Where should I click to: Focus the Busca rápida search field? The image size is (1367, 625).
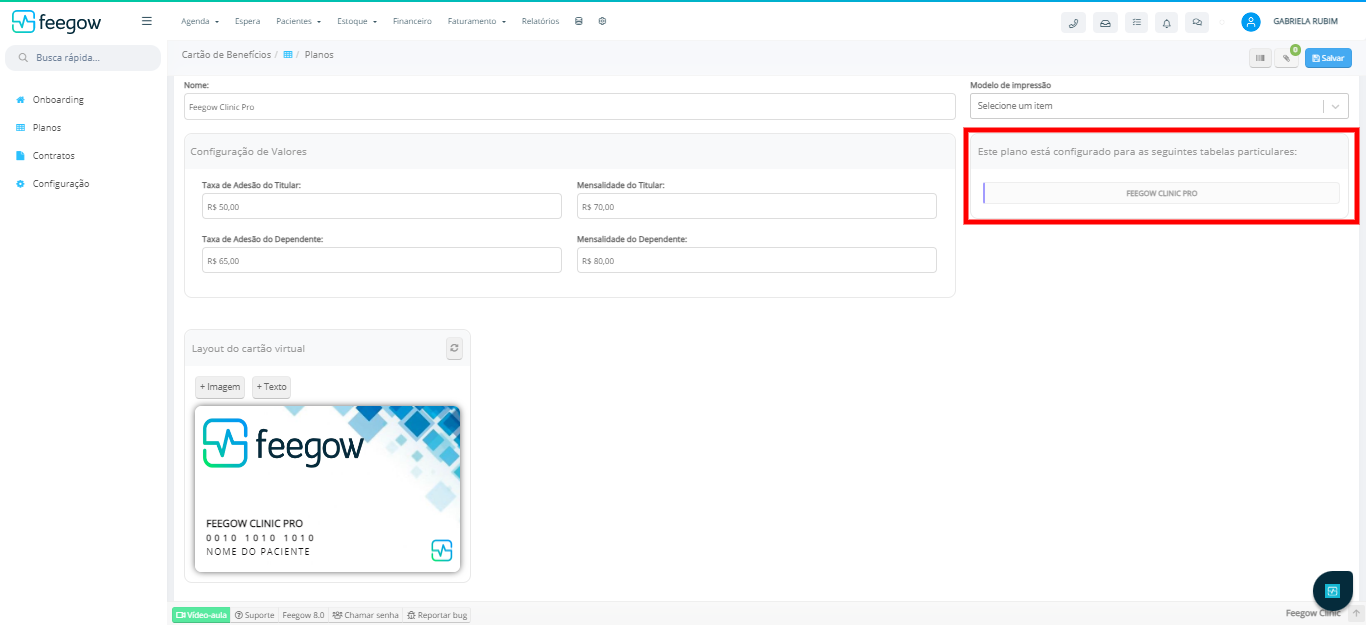[83, 58]
